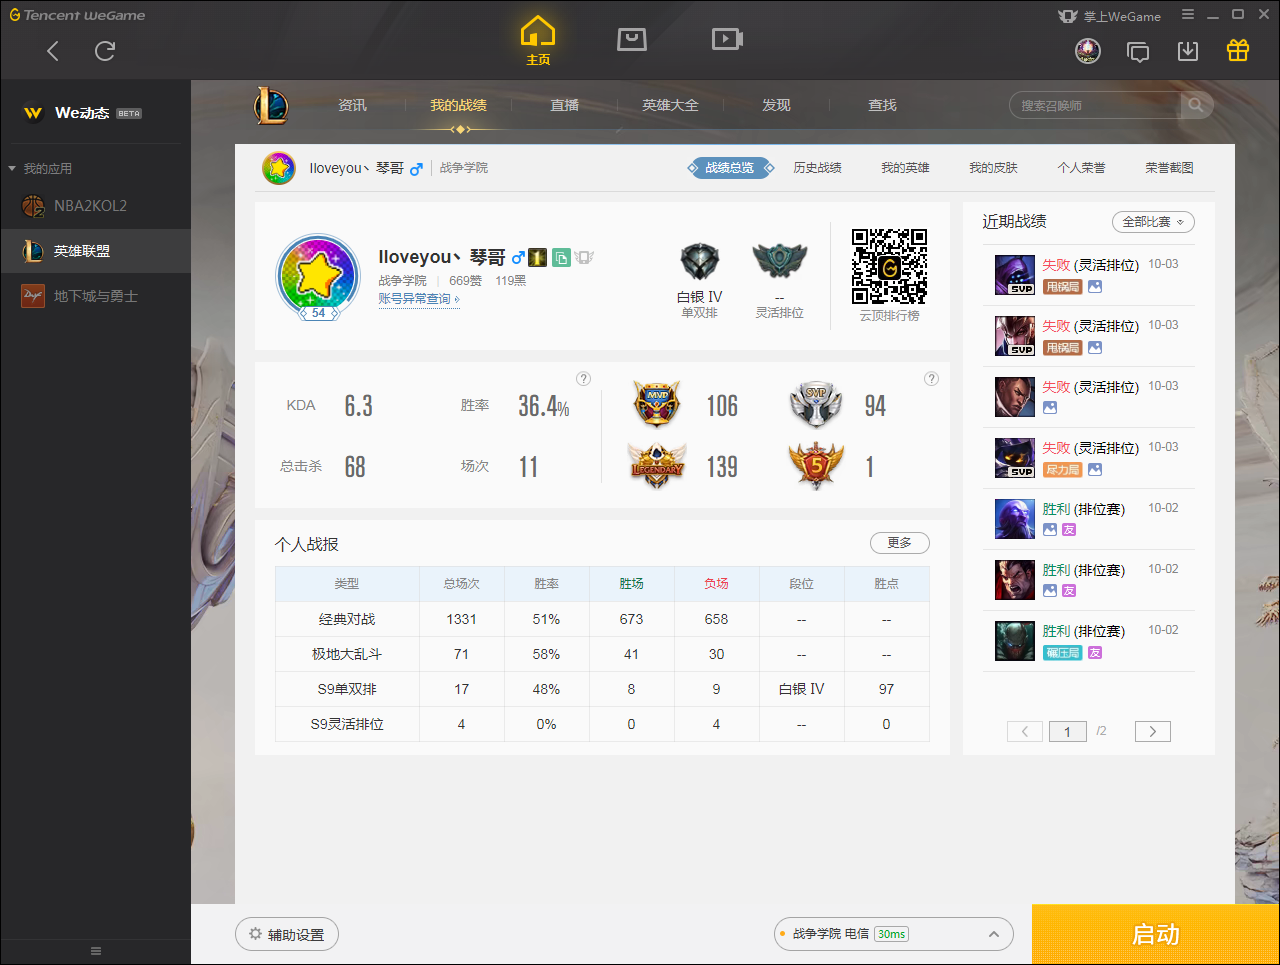This screenshot has width=1280, height=965.
Task: Click the help icon beside 胜率 stats
Action: point(584,379)
